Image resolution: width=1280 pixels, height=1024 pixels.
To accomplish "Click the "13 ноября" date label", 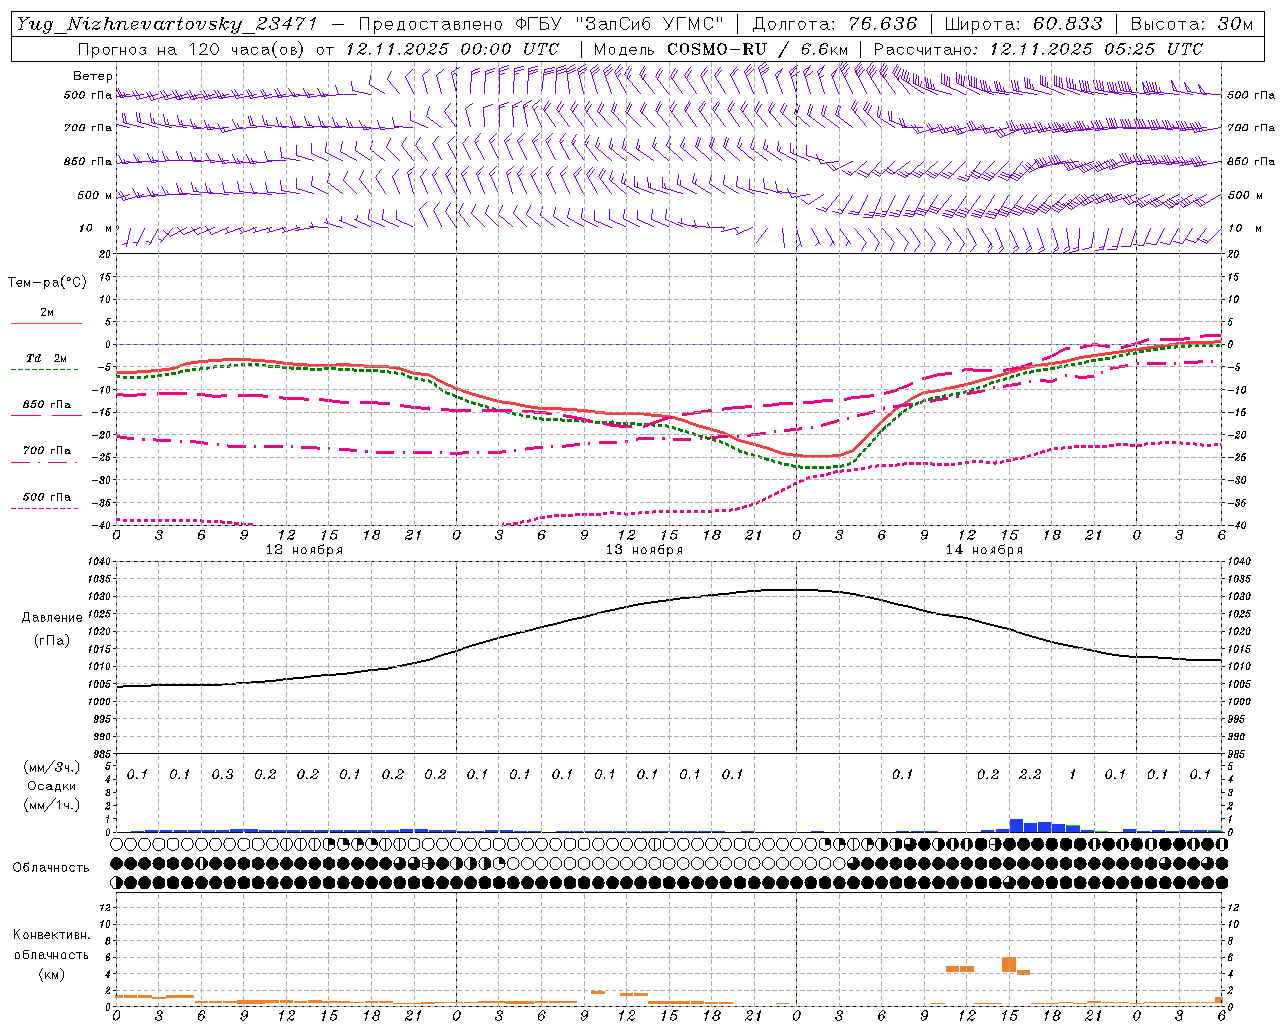I will [644, 550].
